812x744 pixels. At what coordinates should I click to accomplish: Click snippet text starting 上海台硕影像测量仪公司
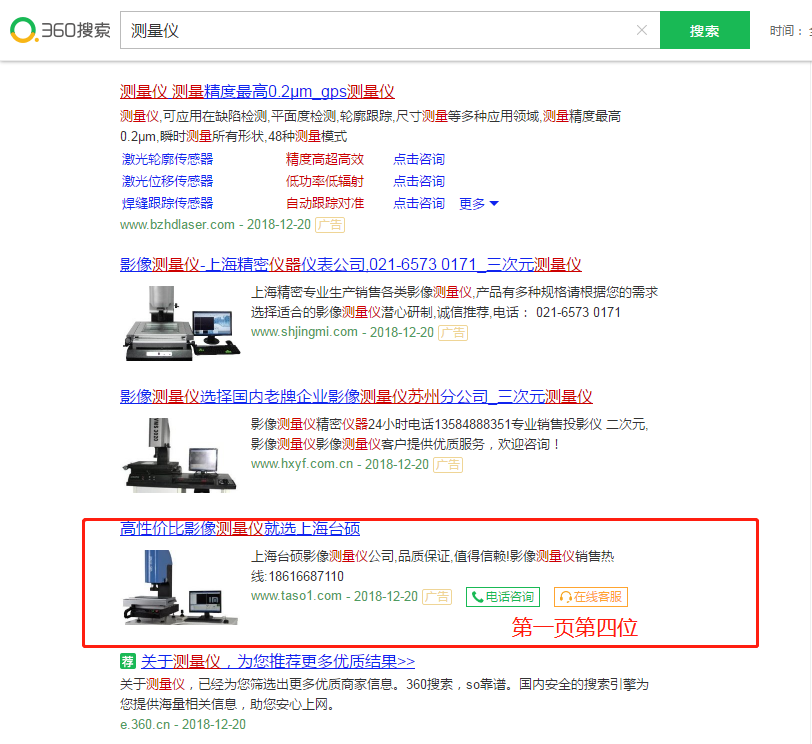click(x=432, y=566)
